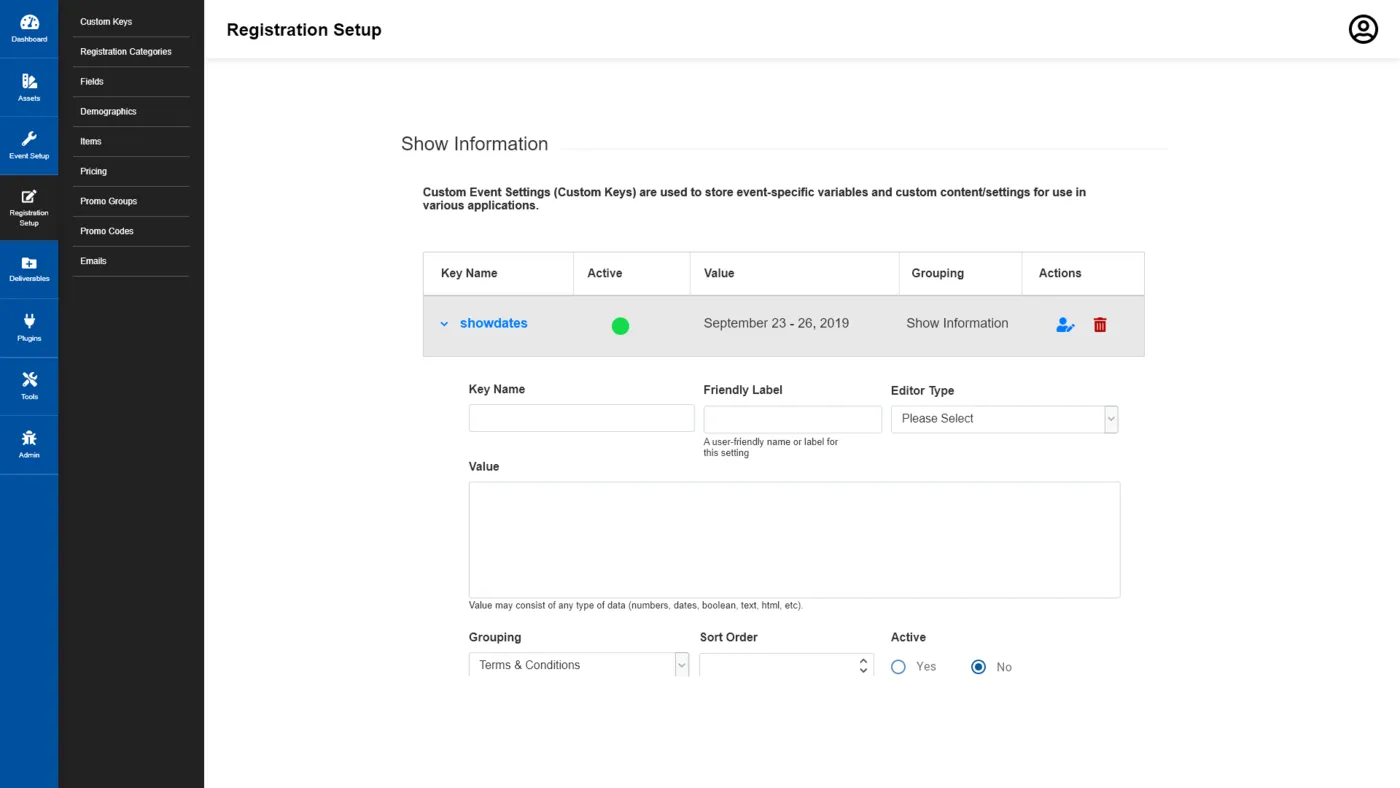Screen dimensions: 1400x788
Task: Click the Show Information grouping cell
Action: [x=957, y=323]
